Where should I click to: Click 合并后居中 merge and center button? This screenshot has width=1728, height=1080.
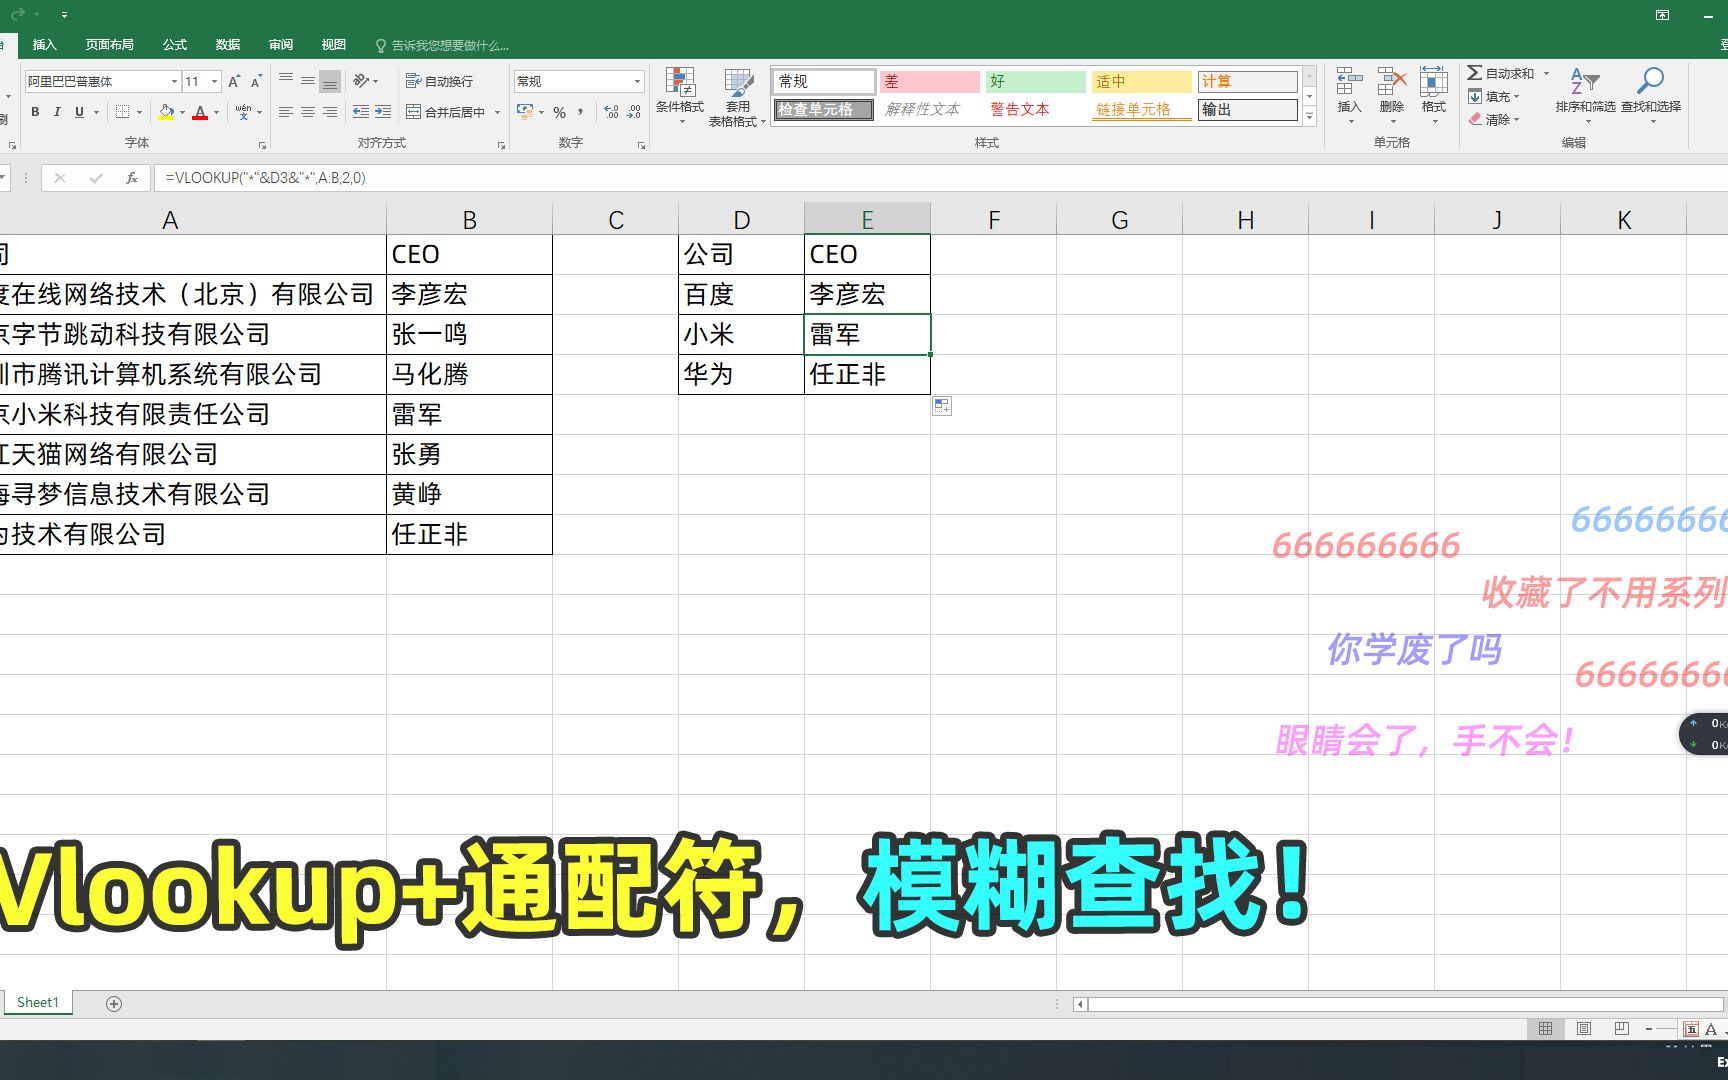pyautogui.click(x=445, y=112)
